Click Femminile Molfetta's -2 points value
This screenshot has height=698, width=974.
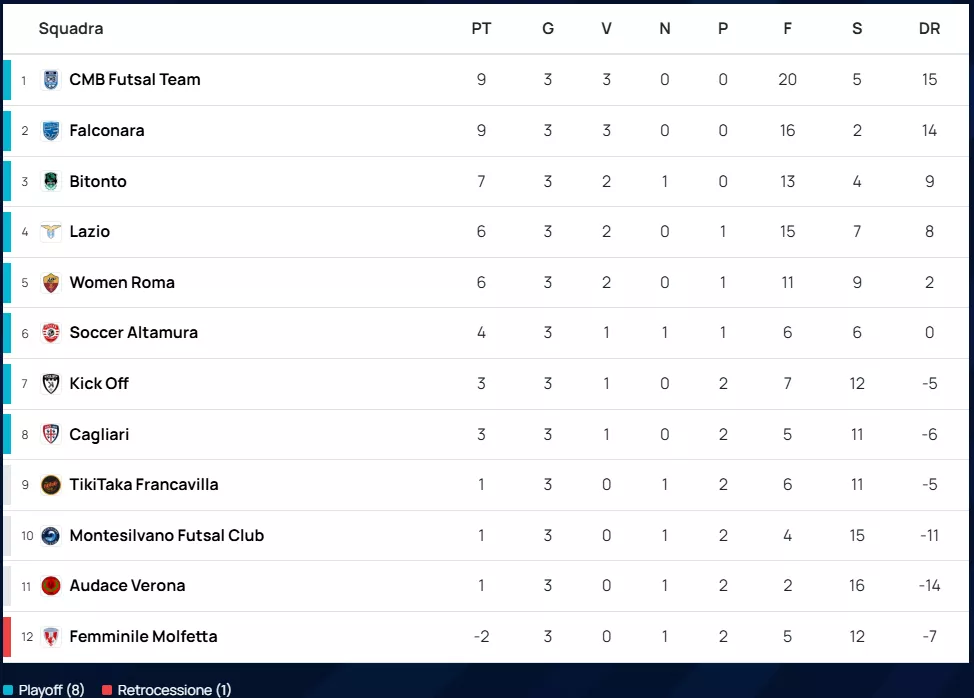481,637
